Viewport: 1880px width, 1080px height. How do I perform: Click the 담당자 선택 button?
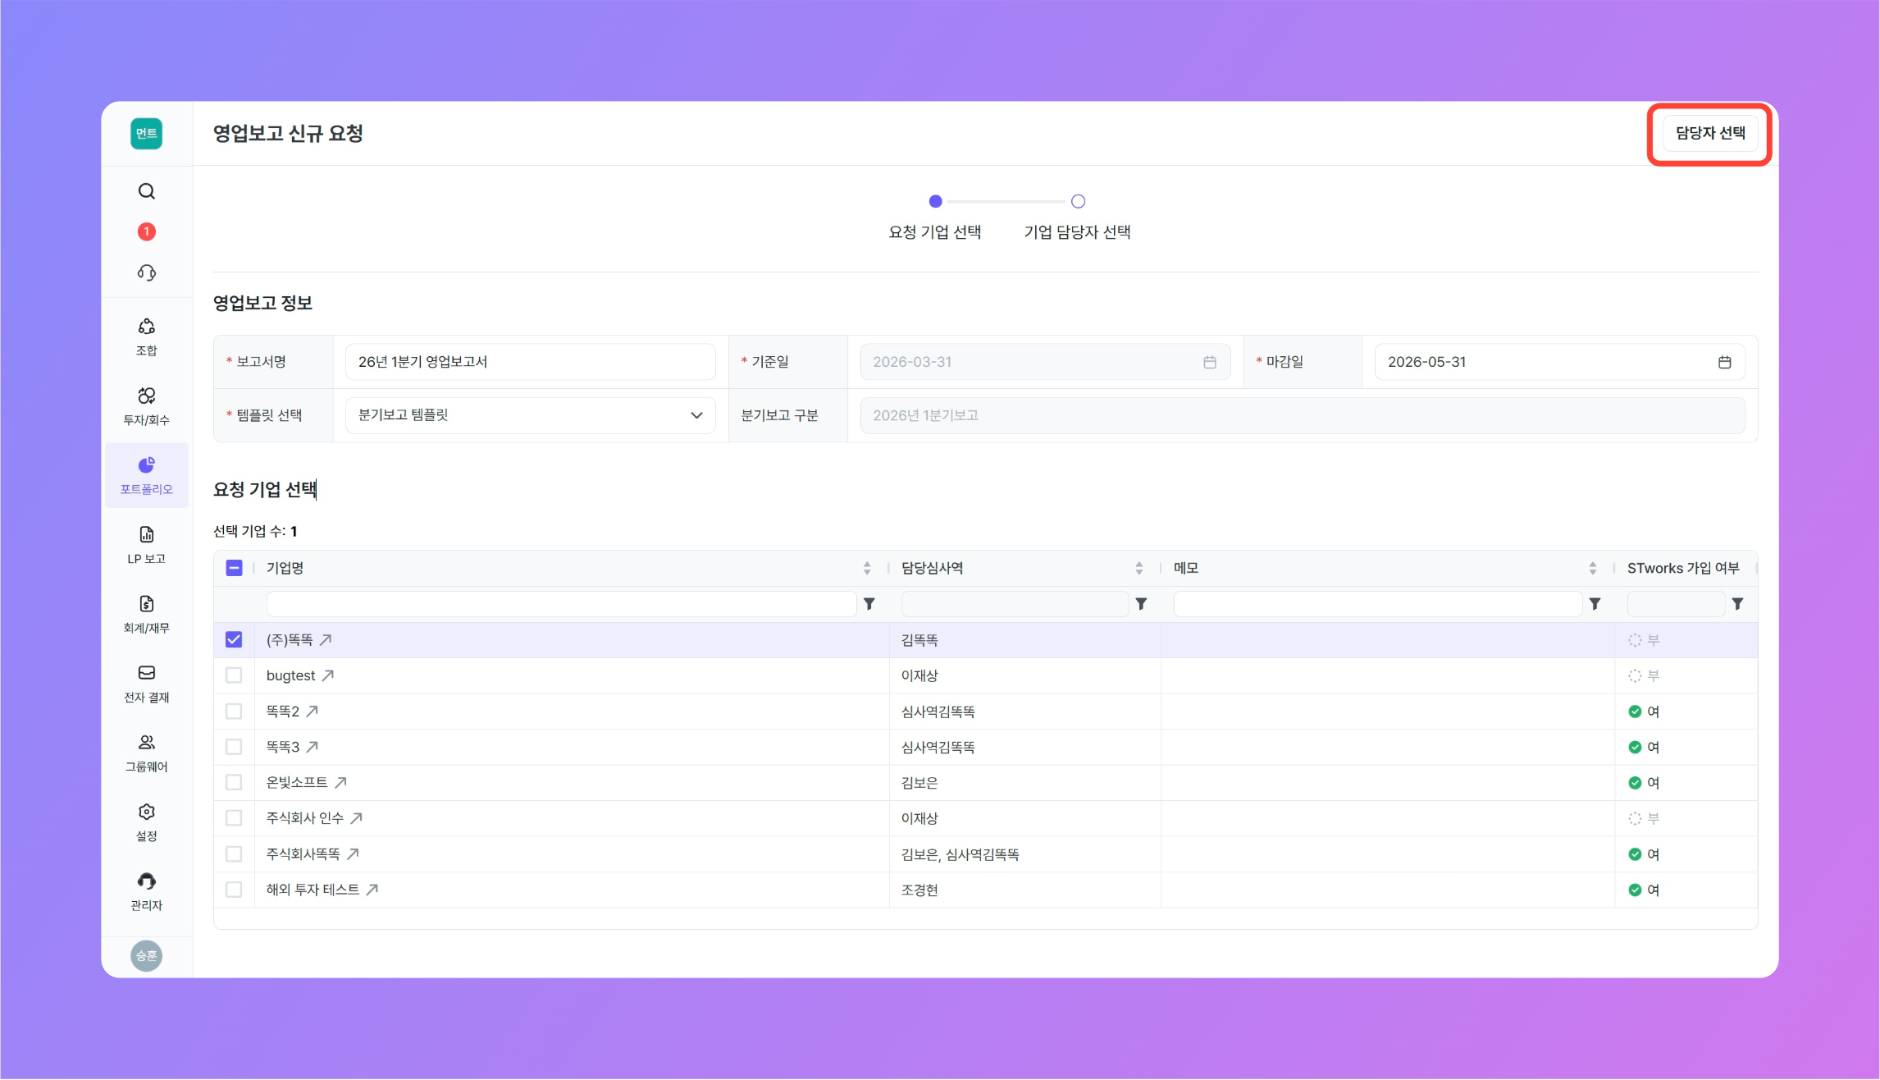pos(1710,133)
